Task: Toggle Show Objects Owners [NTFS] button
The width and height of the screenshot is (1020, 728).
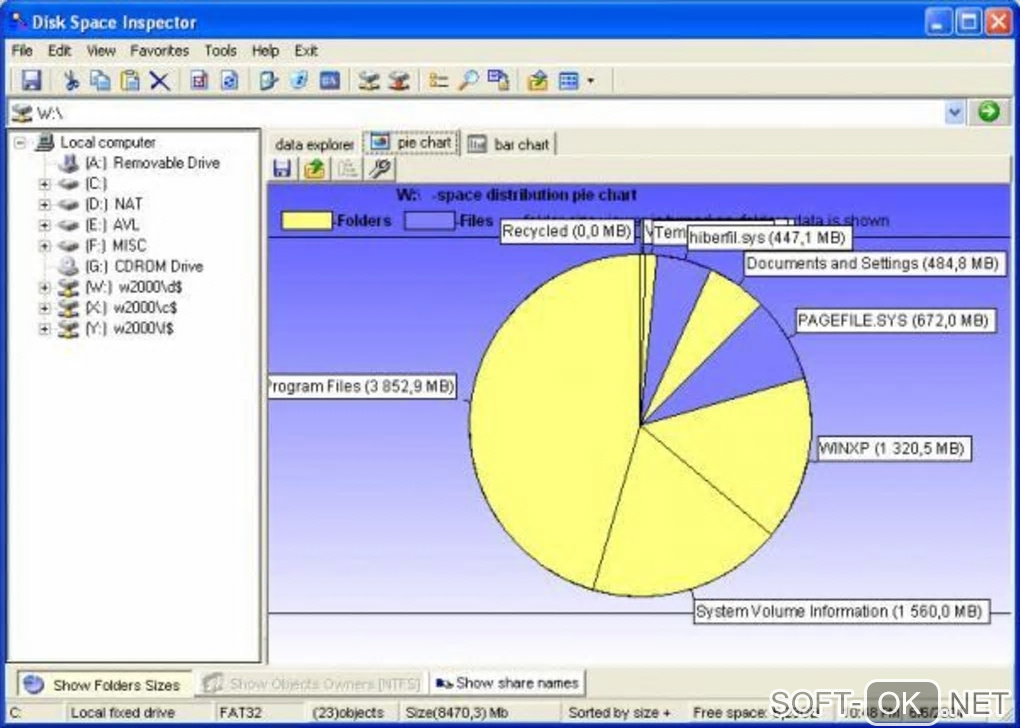Action: pyautogui.click(x=312, y=684)
